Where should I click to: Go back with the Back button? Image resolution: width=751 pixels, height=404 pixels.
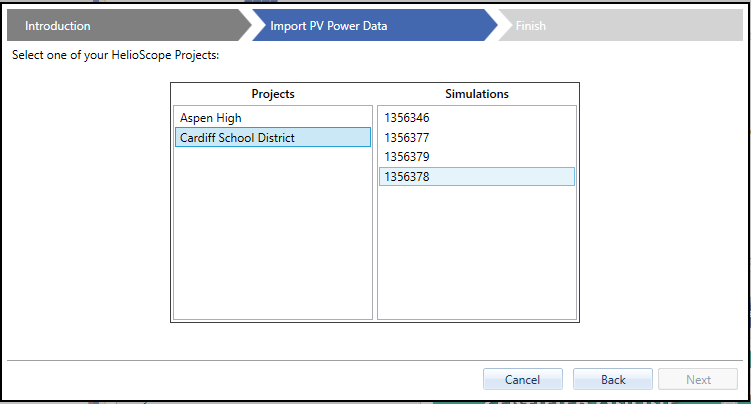point(613,380)
